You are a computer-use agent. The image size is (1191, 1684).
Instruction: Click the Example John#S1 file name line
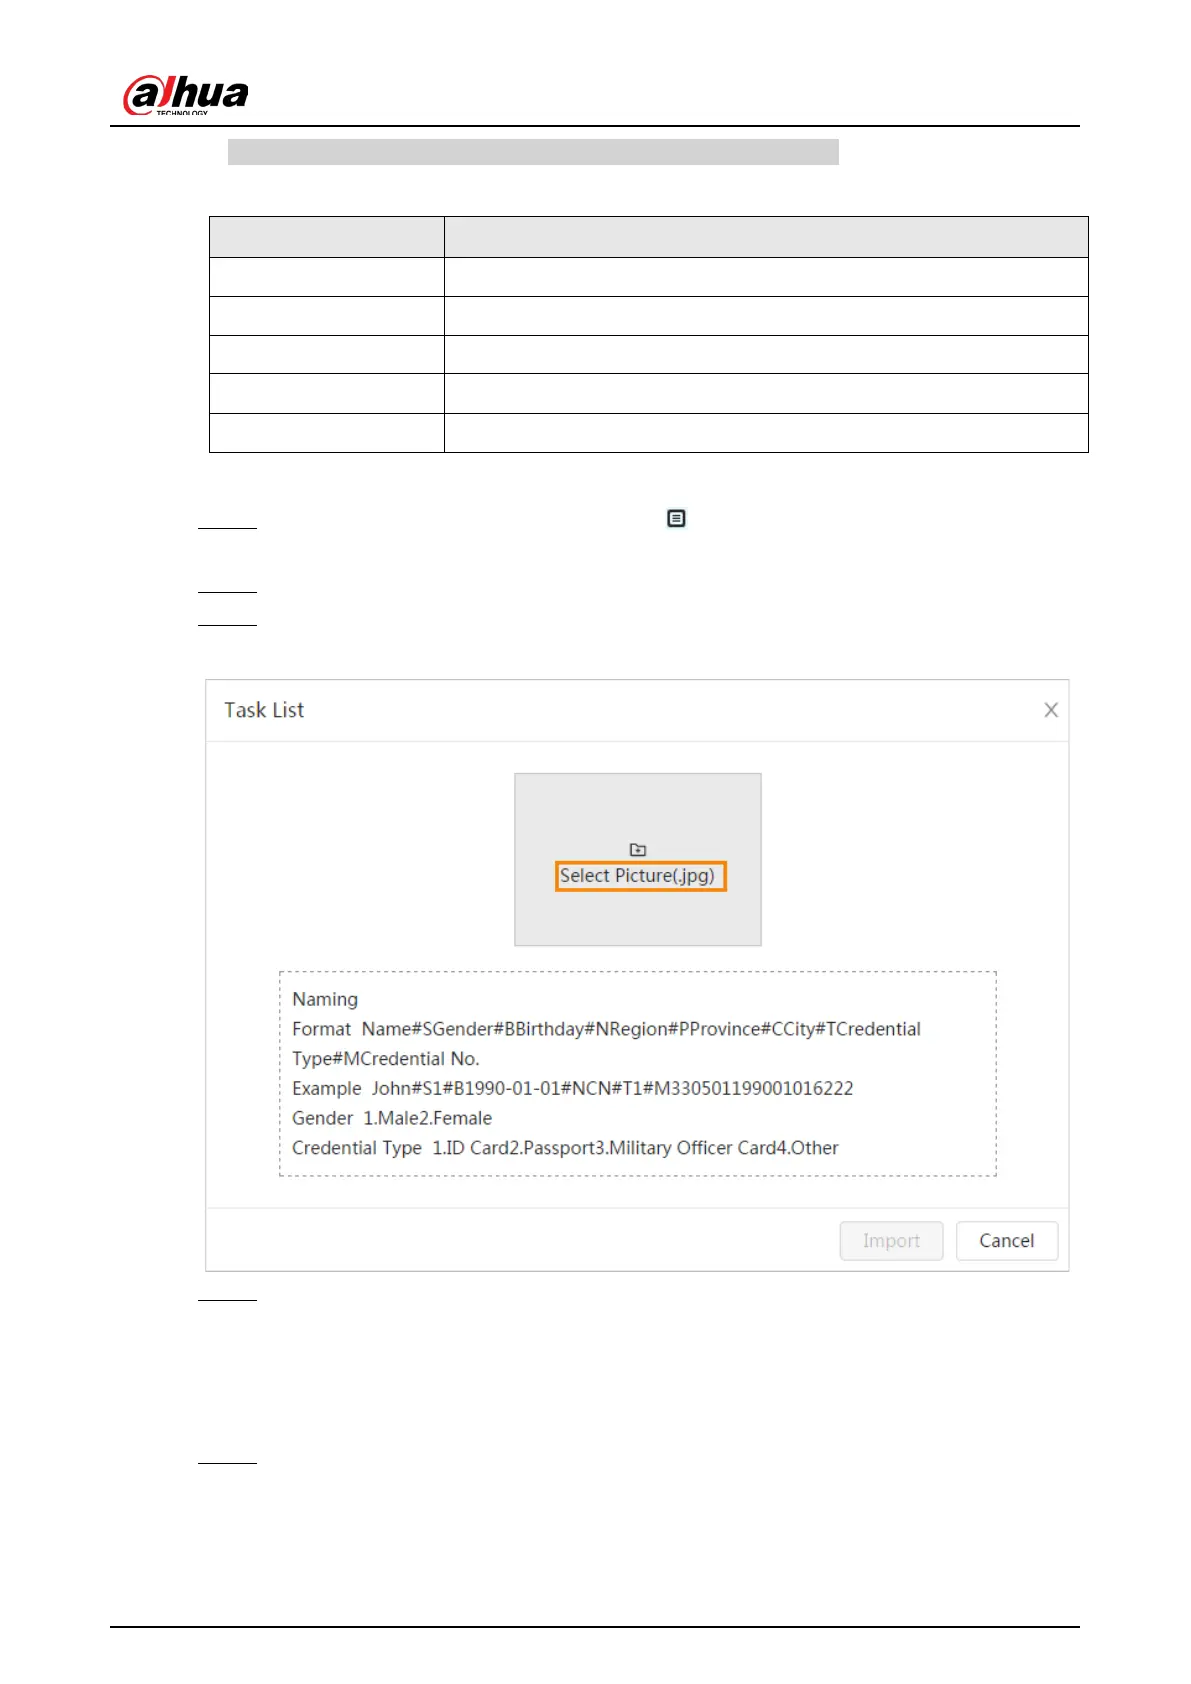[572, 1088]
